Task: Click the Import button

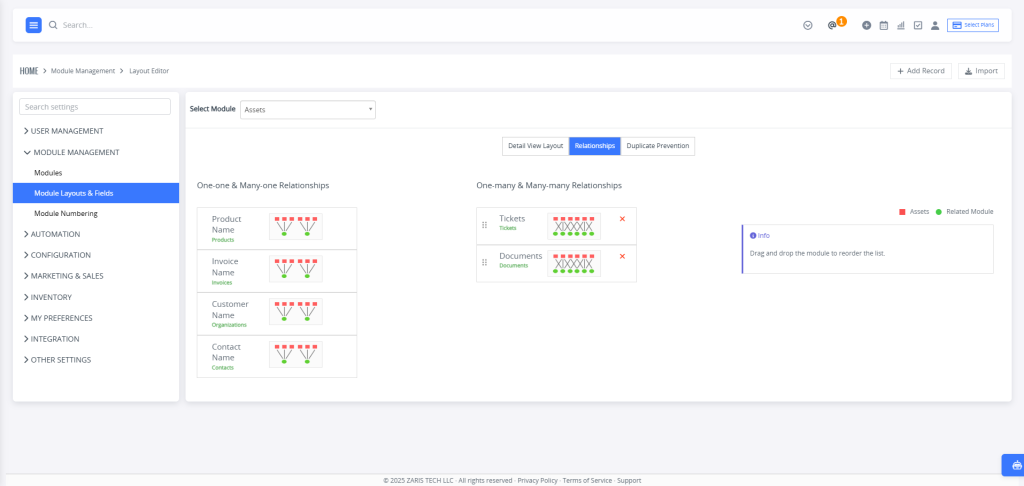Action: coord(981,71)
